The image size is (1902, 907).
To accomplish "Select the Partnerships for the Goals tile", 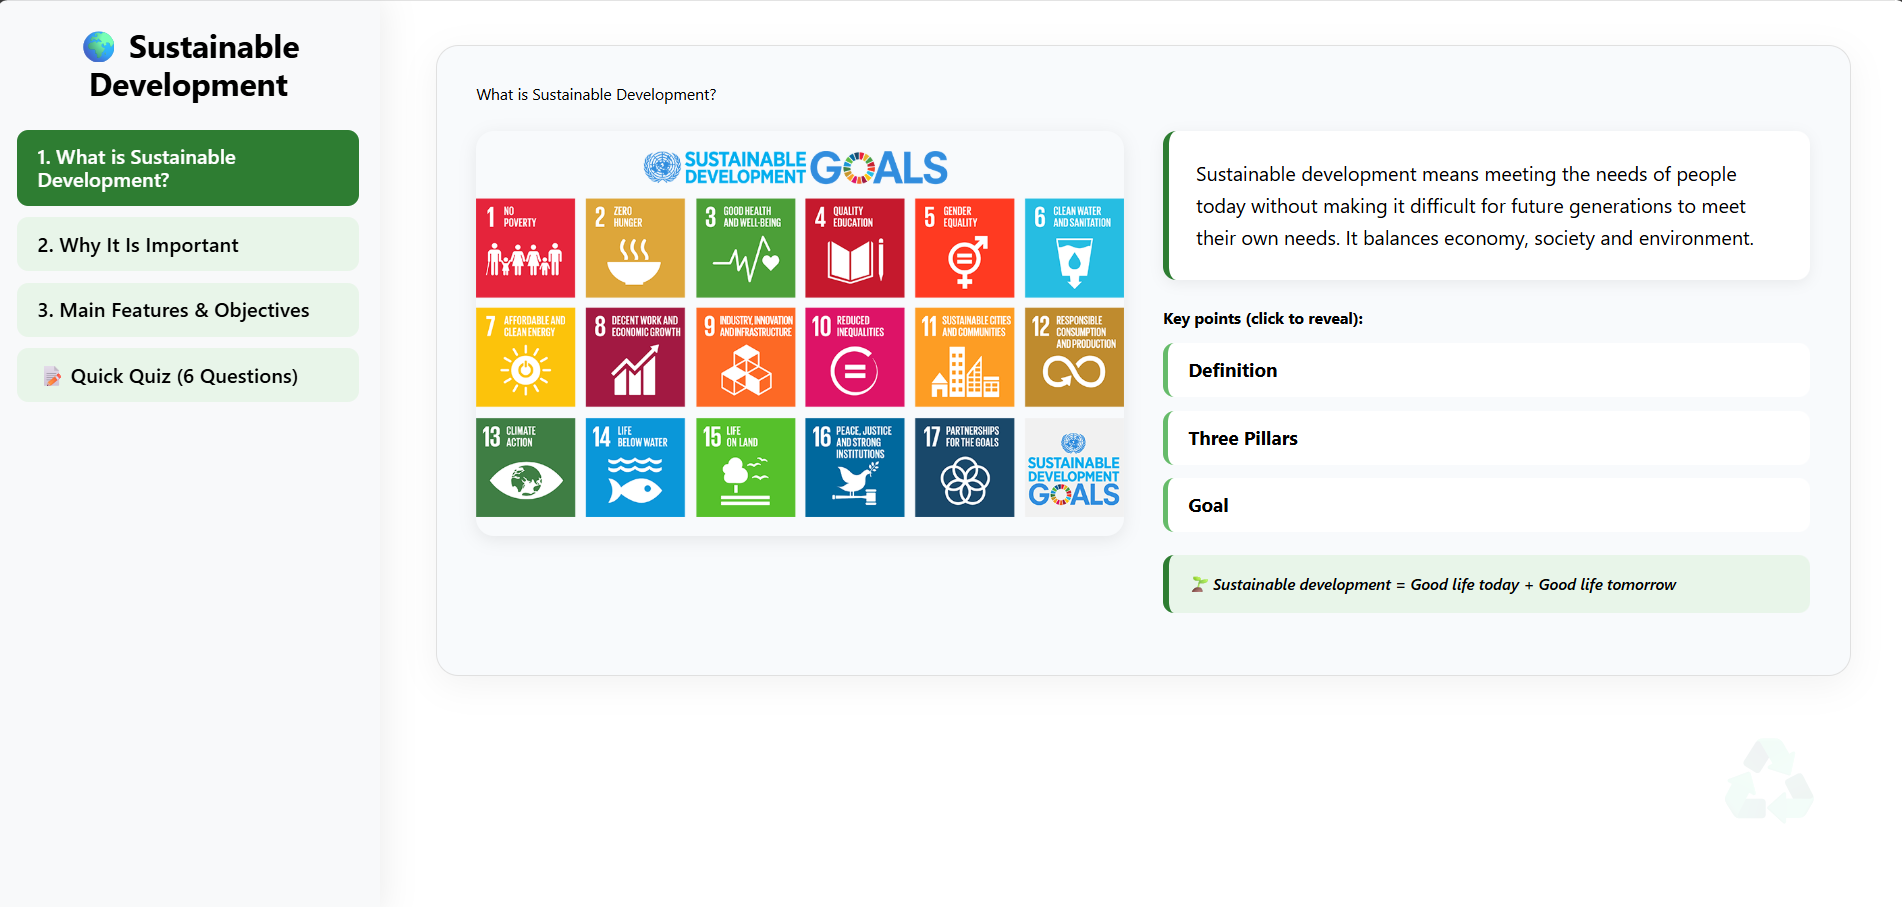I will 965,467.
